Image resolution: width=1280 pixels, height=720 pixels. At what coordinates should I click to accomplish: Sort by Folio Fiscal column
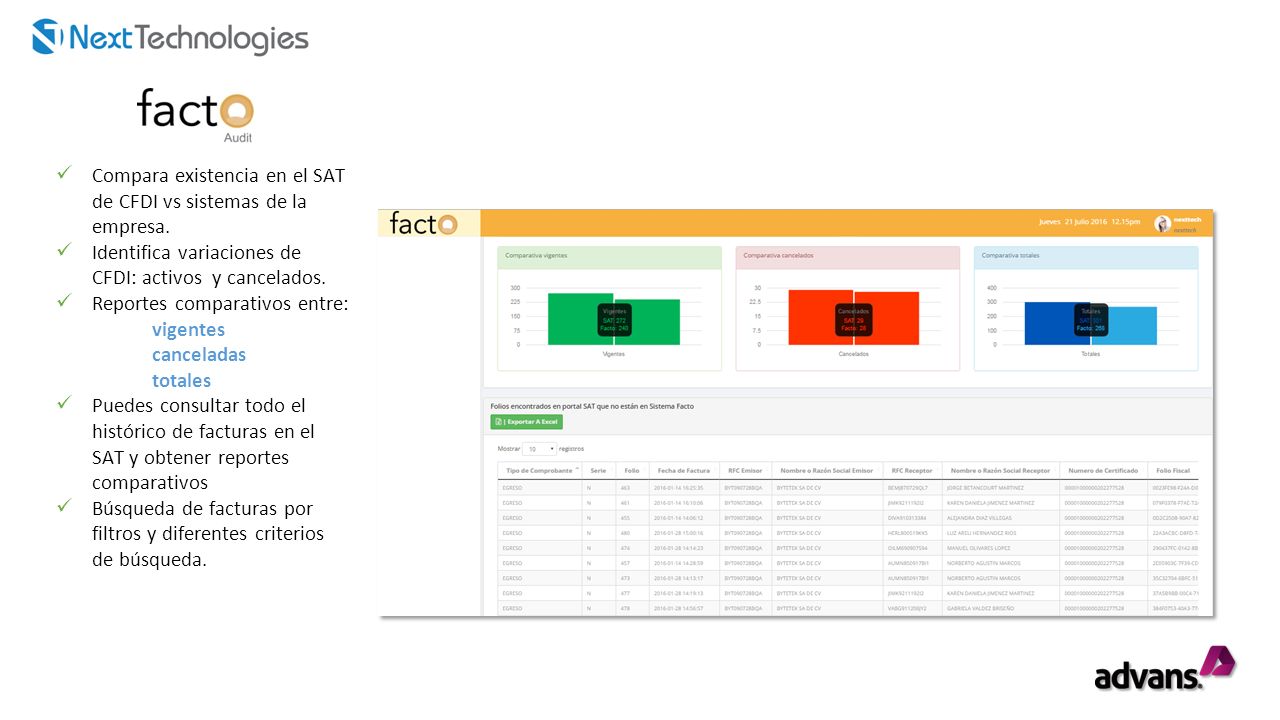point(1172,470)
